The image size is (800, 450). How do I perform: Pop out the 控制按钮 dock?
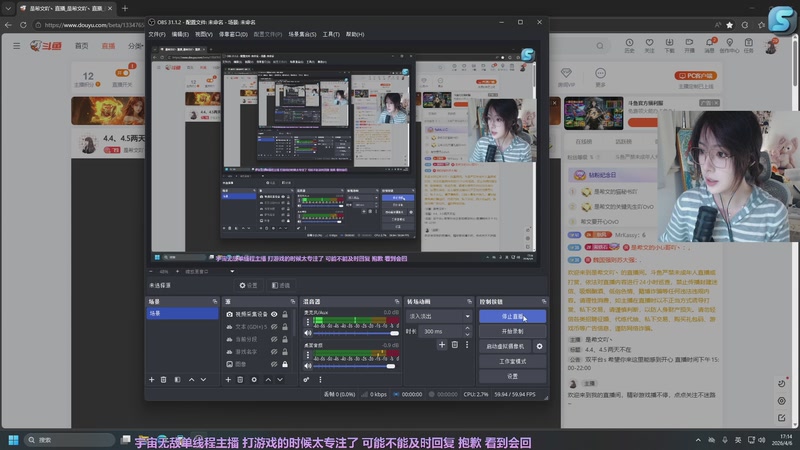544,302
